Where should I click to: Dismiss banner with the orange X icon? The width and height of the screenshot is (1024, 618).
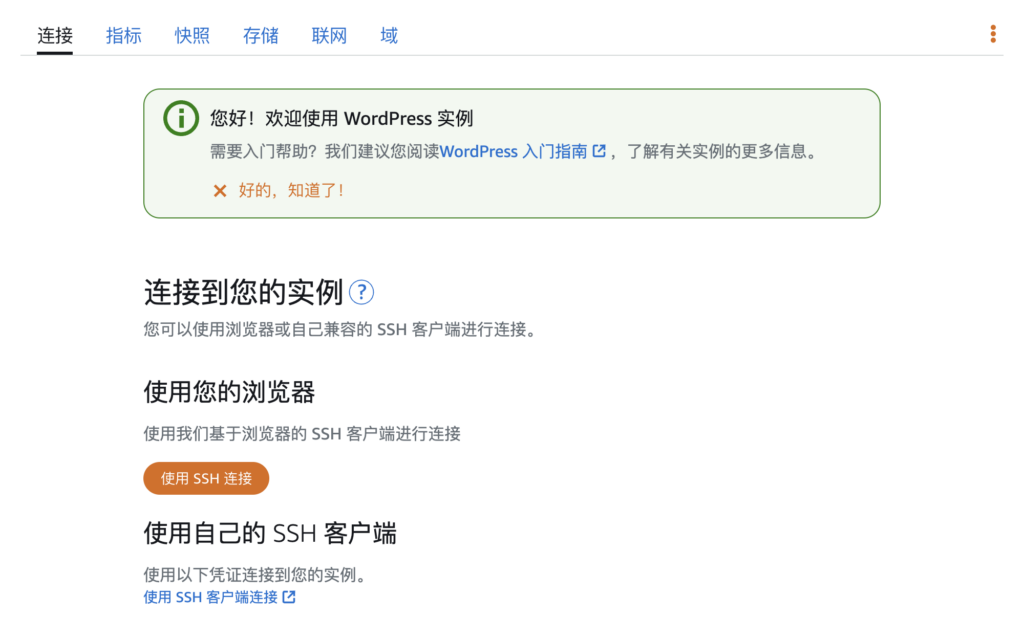[x=220, y=191]
